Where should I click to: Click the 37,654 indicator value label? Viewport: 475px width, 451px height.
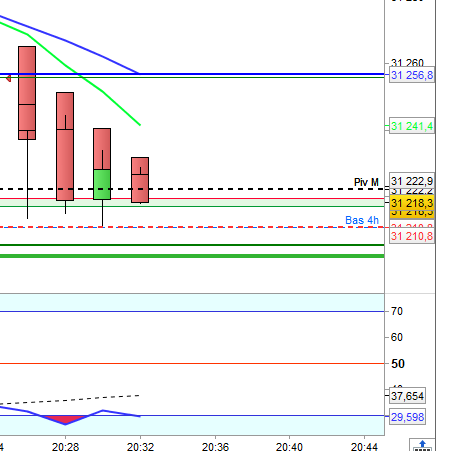pos(407,396)
